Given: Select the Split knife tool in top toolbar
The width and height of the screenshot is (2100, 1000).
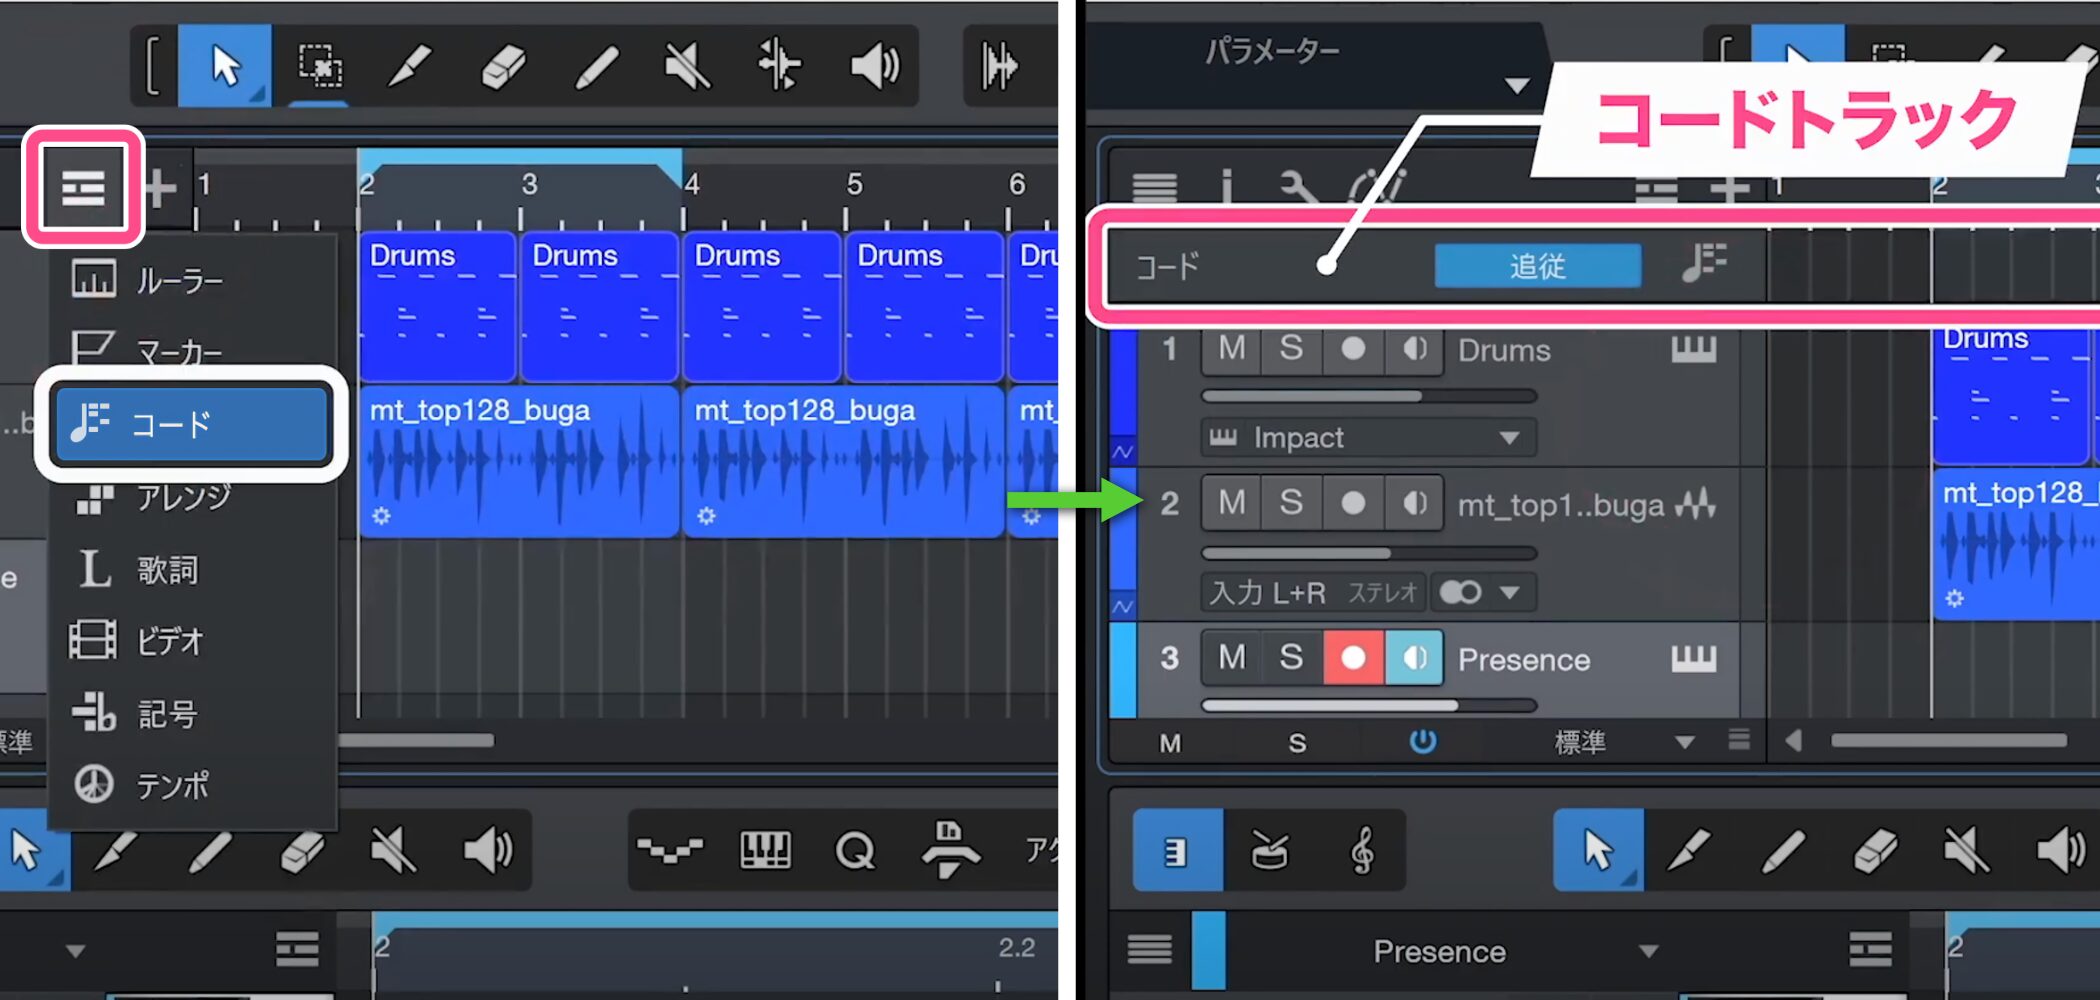Looking at the screenshot, I should [409, 67].
